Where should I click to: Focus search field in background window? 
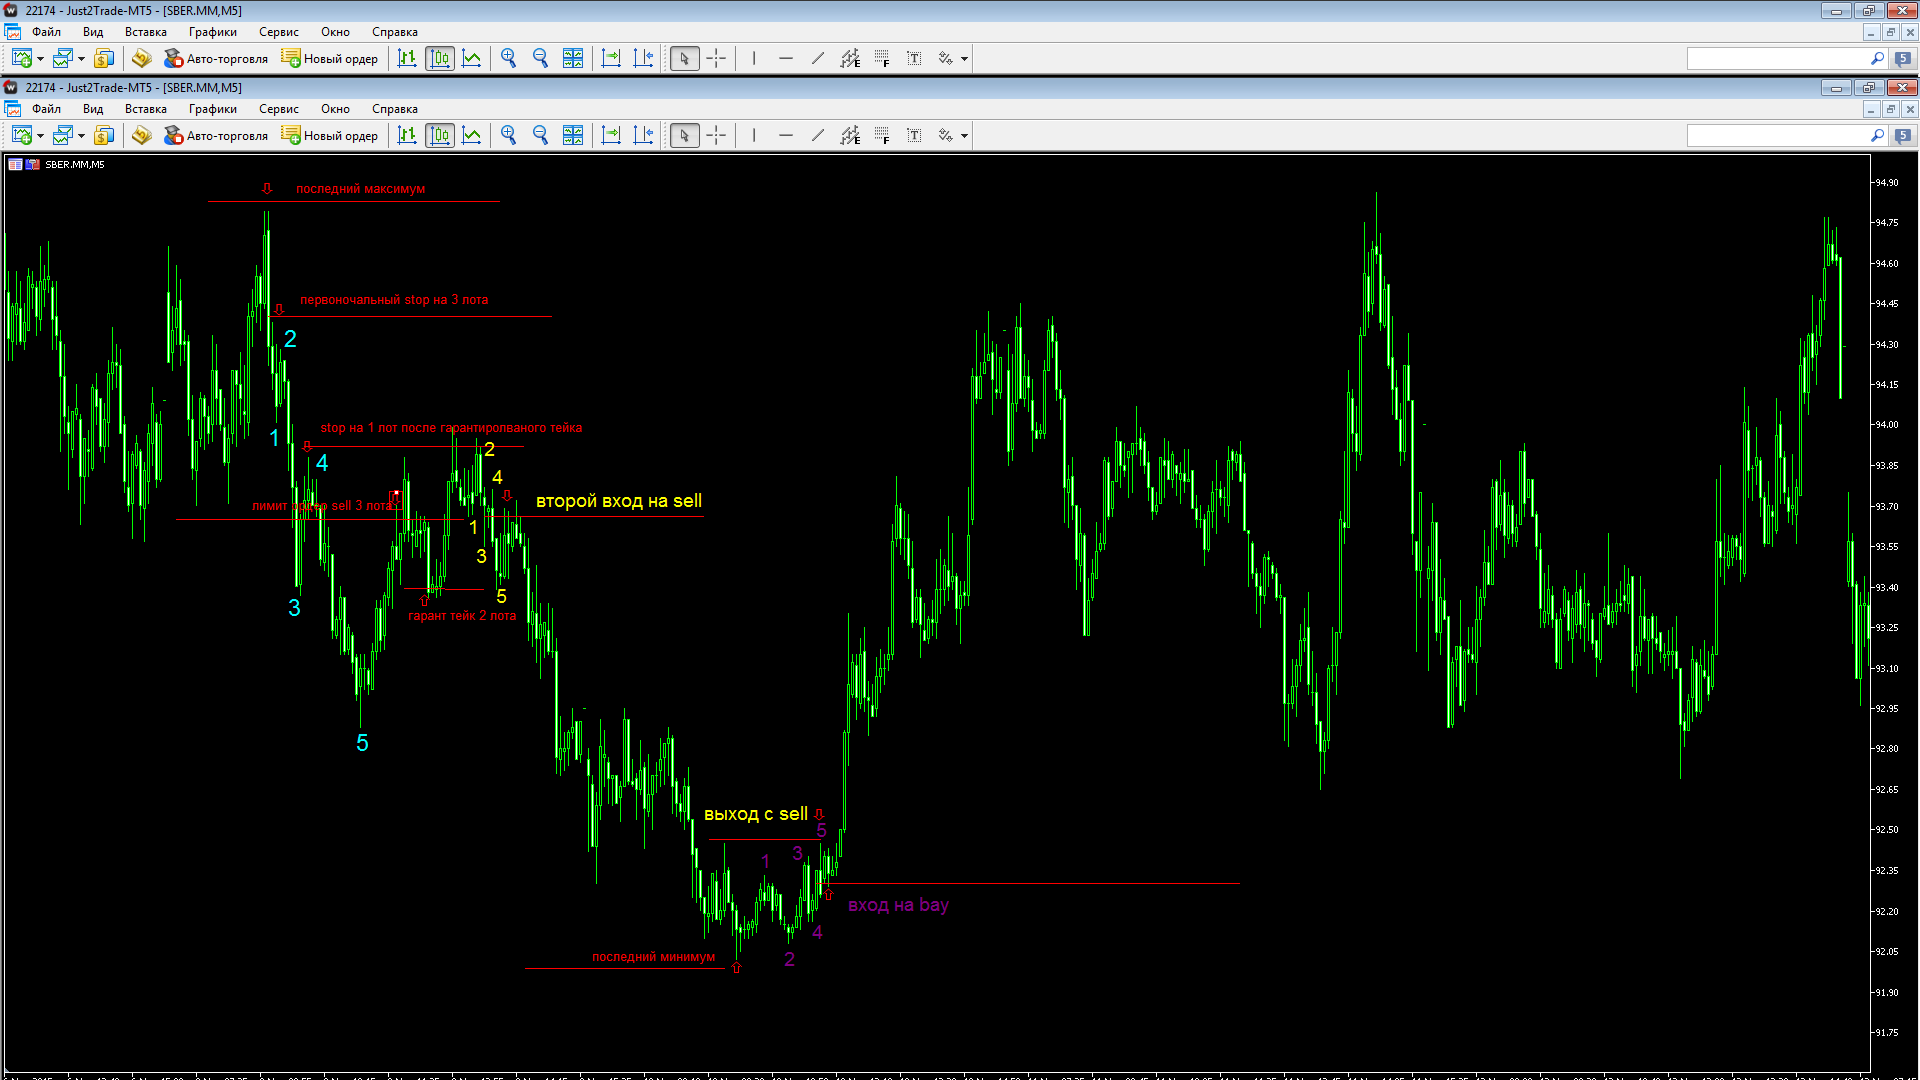[1776, 59]
